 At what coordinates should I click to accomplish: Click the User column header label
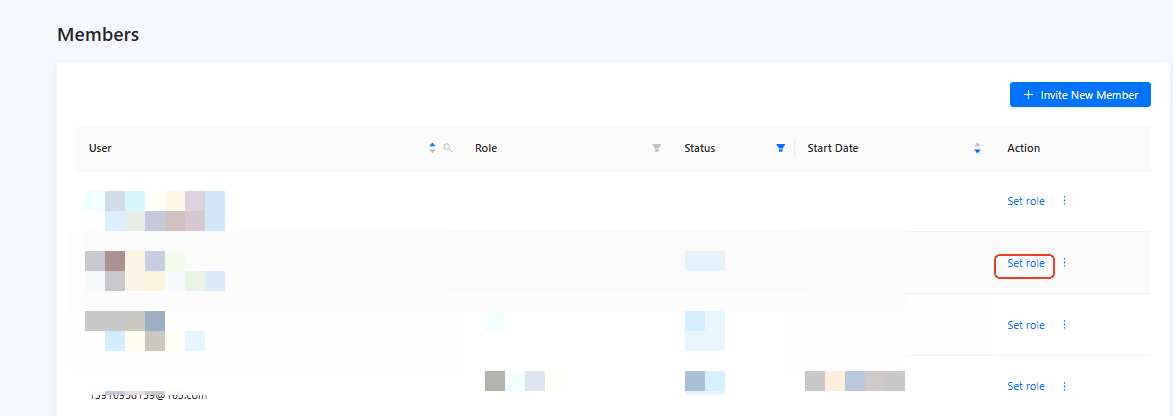tap(100, 148)
